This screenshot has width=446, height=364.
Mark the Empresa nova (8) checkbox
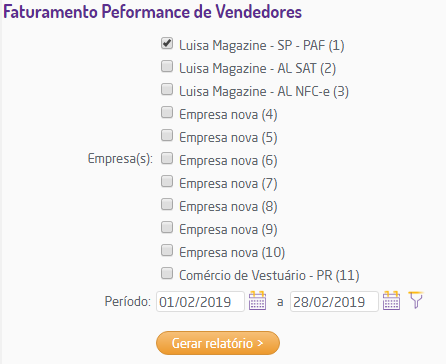click(x=167, y=204)
